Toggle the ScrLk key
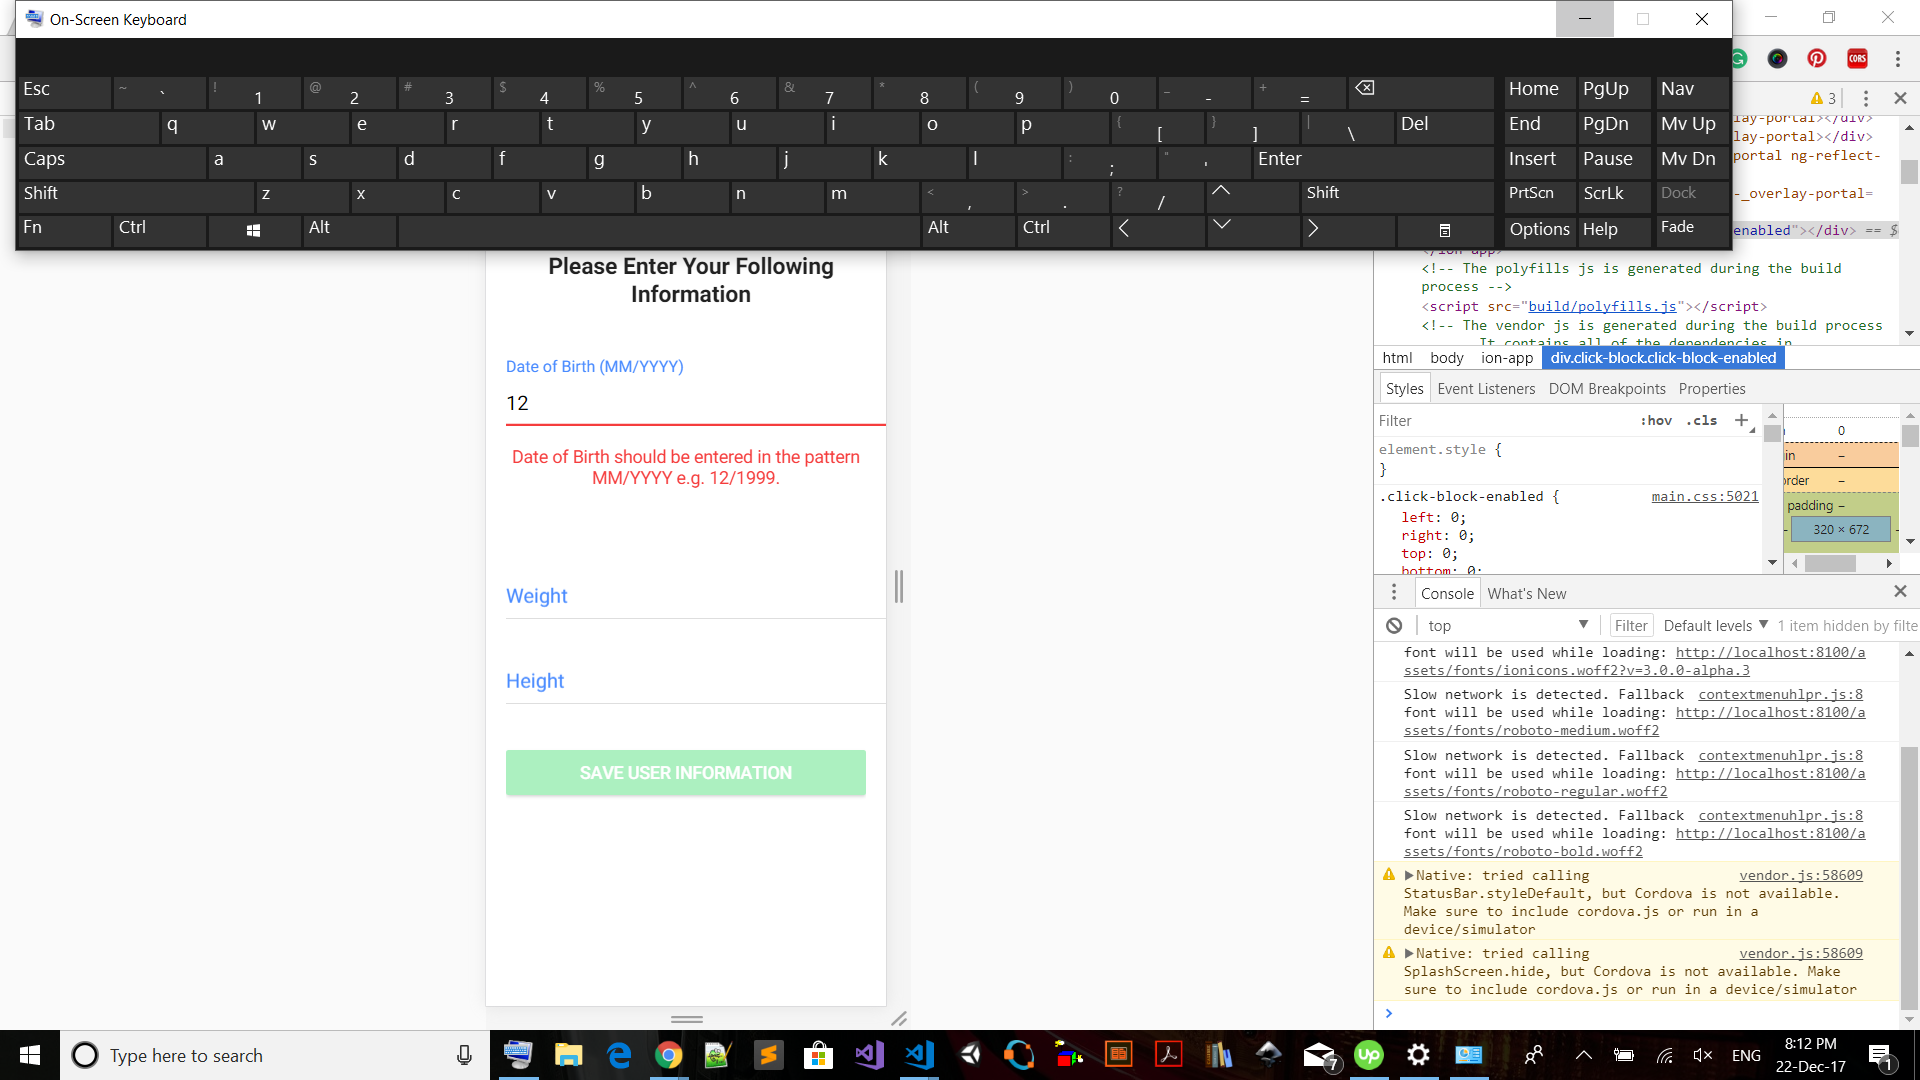This screenshot has width=1920, height=1080. (1615, 195)
